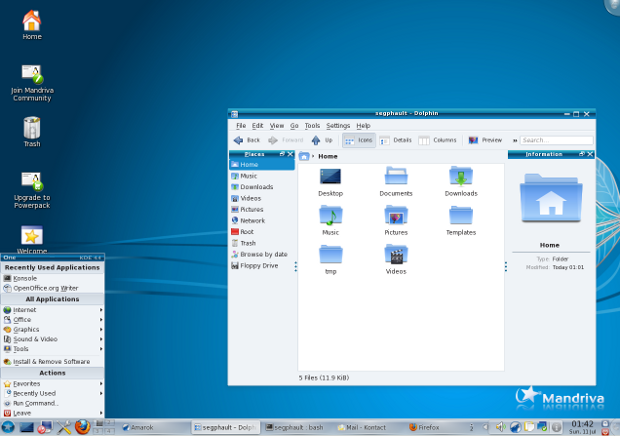Click the home icon in the breadcrumb bar
The image size is (620, 436).
point(304,157)
